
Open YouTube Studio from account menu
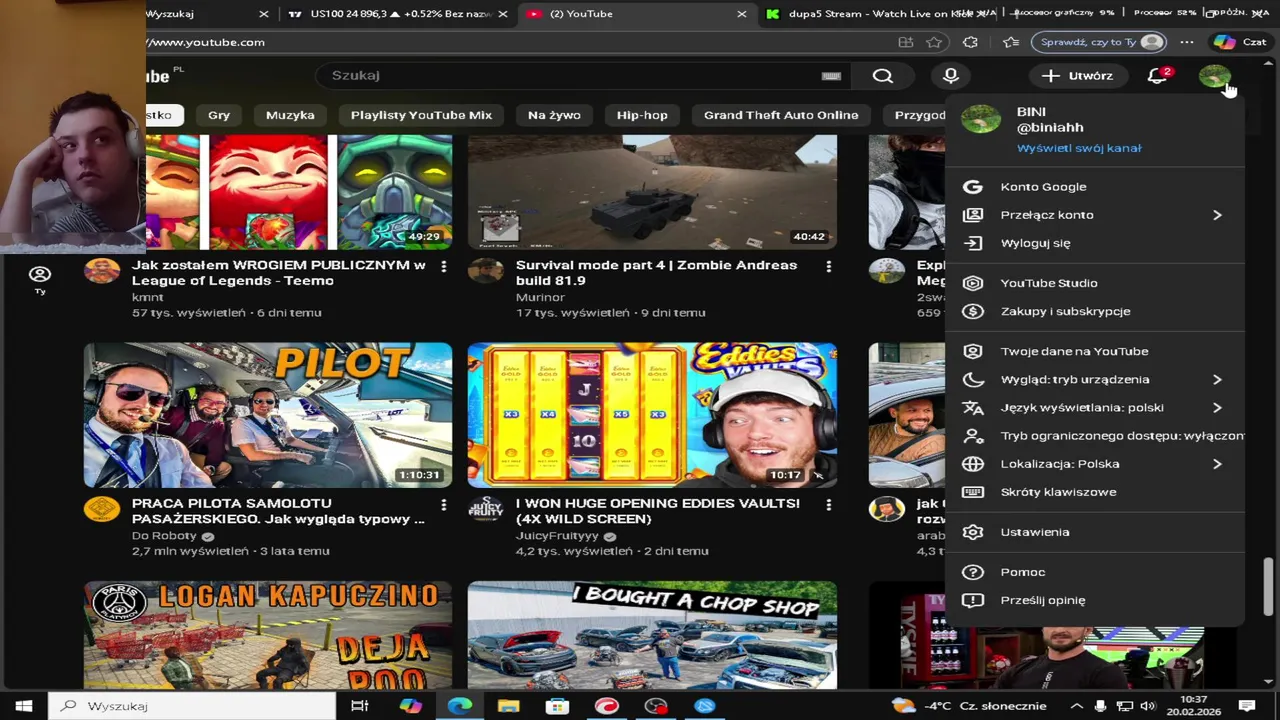(1095, 283)
